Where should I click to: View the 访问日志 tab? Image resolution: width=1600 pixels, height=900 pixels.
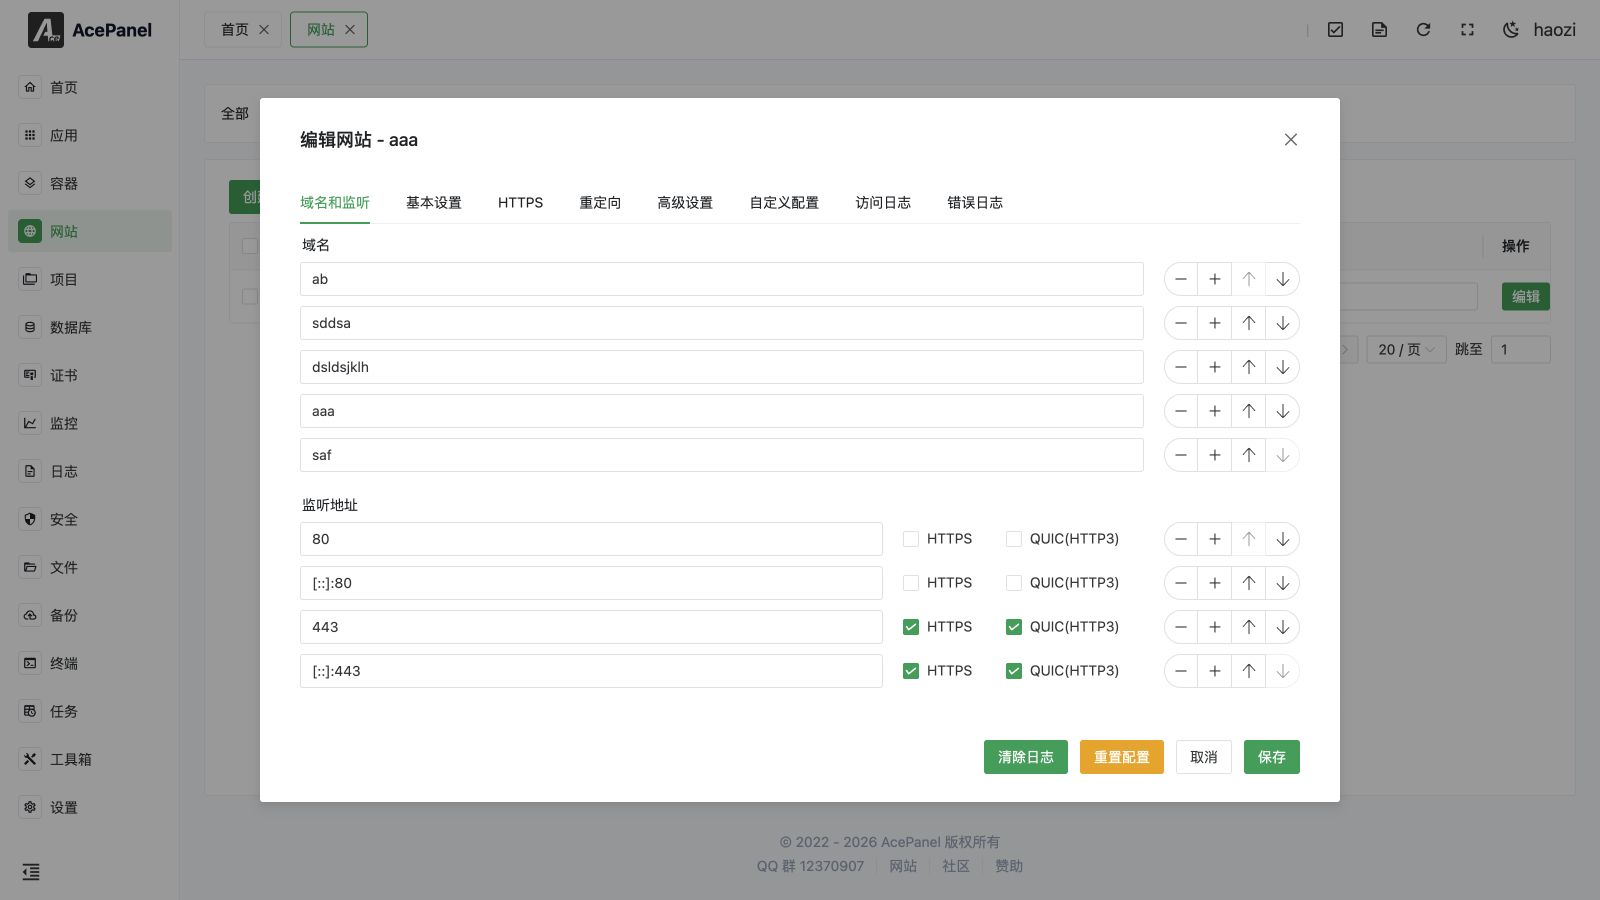tap(883, 202)
